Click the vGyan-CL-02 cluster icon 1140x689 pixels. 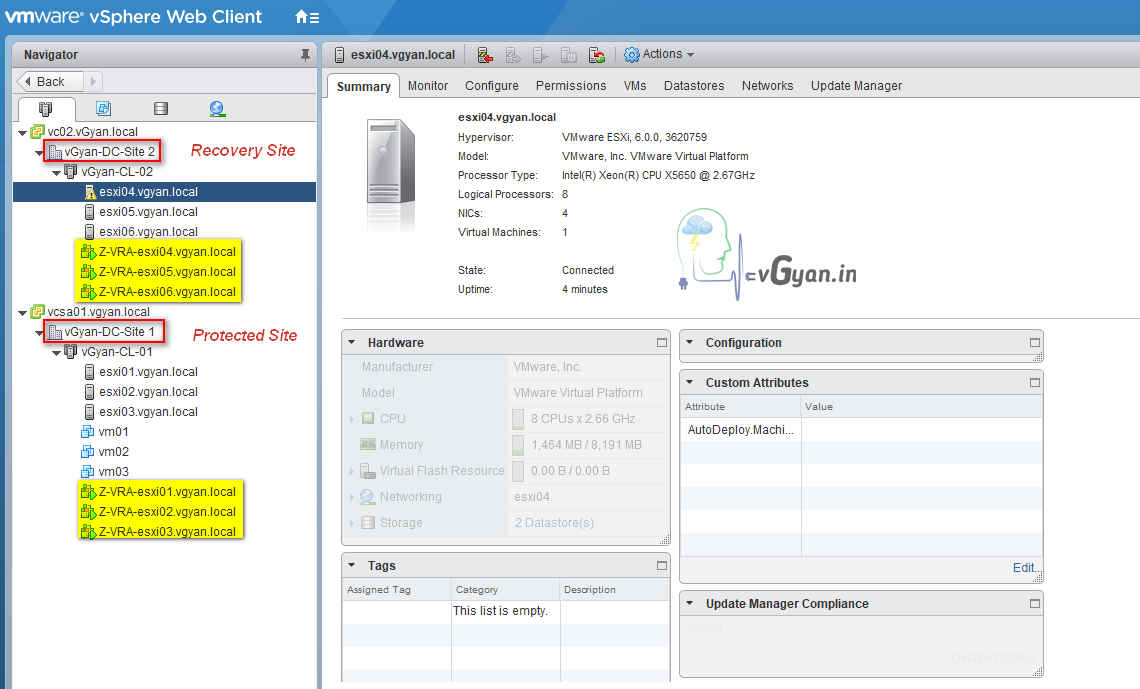pyautogui.click(x=71, y=172)
